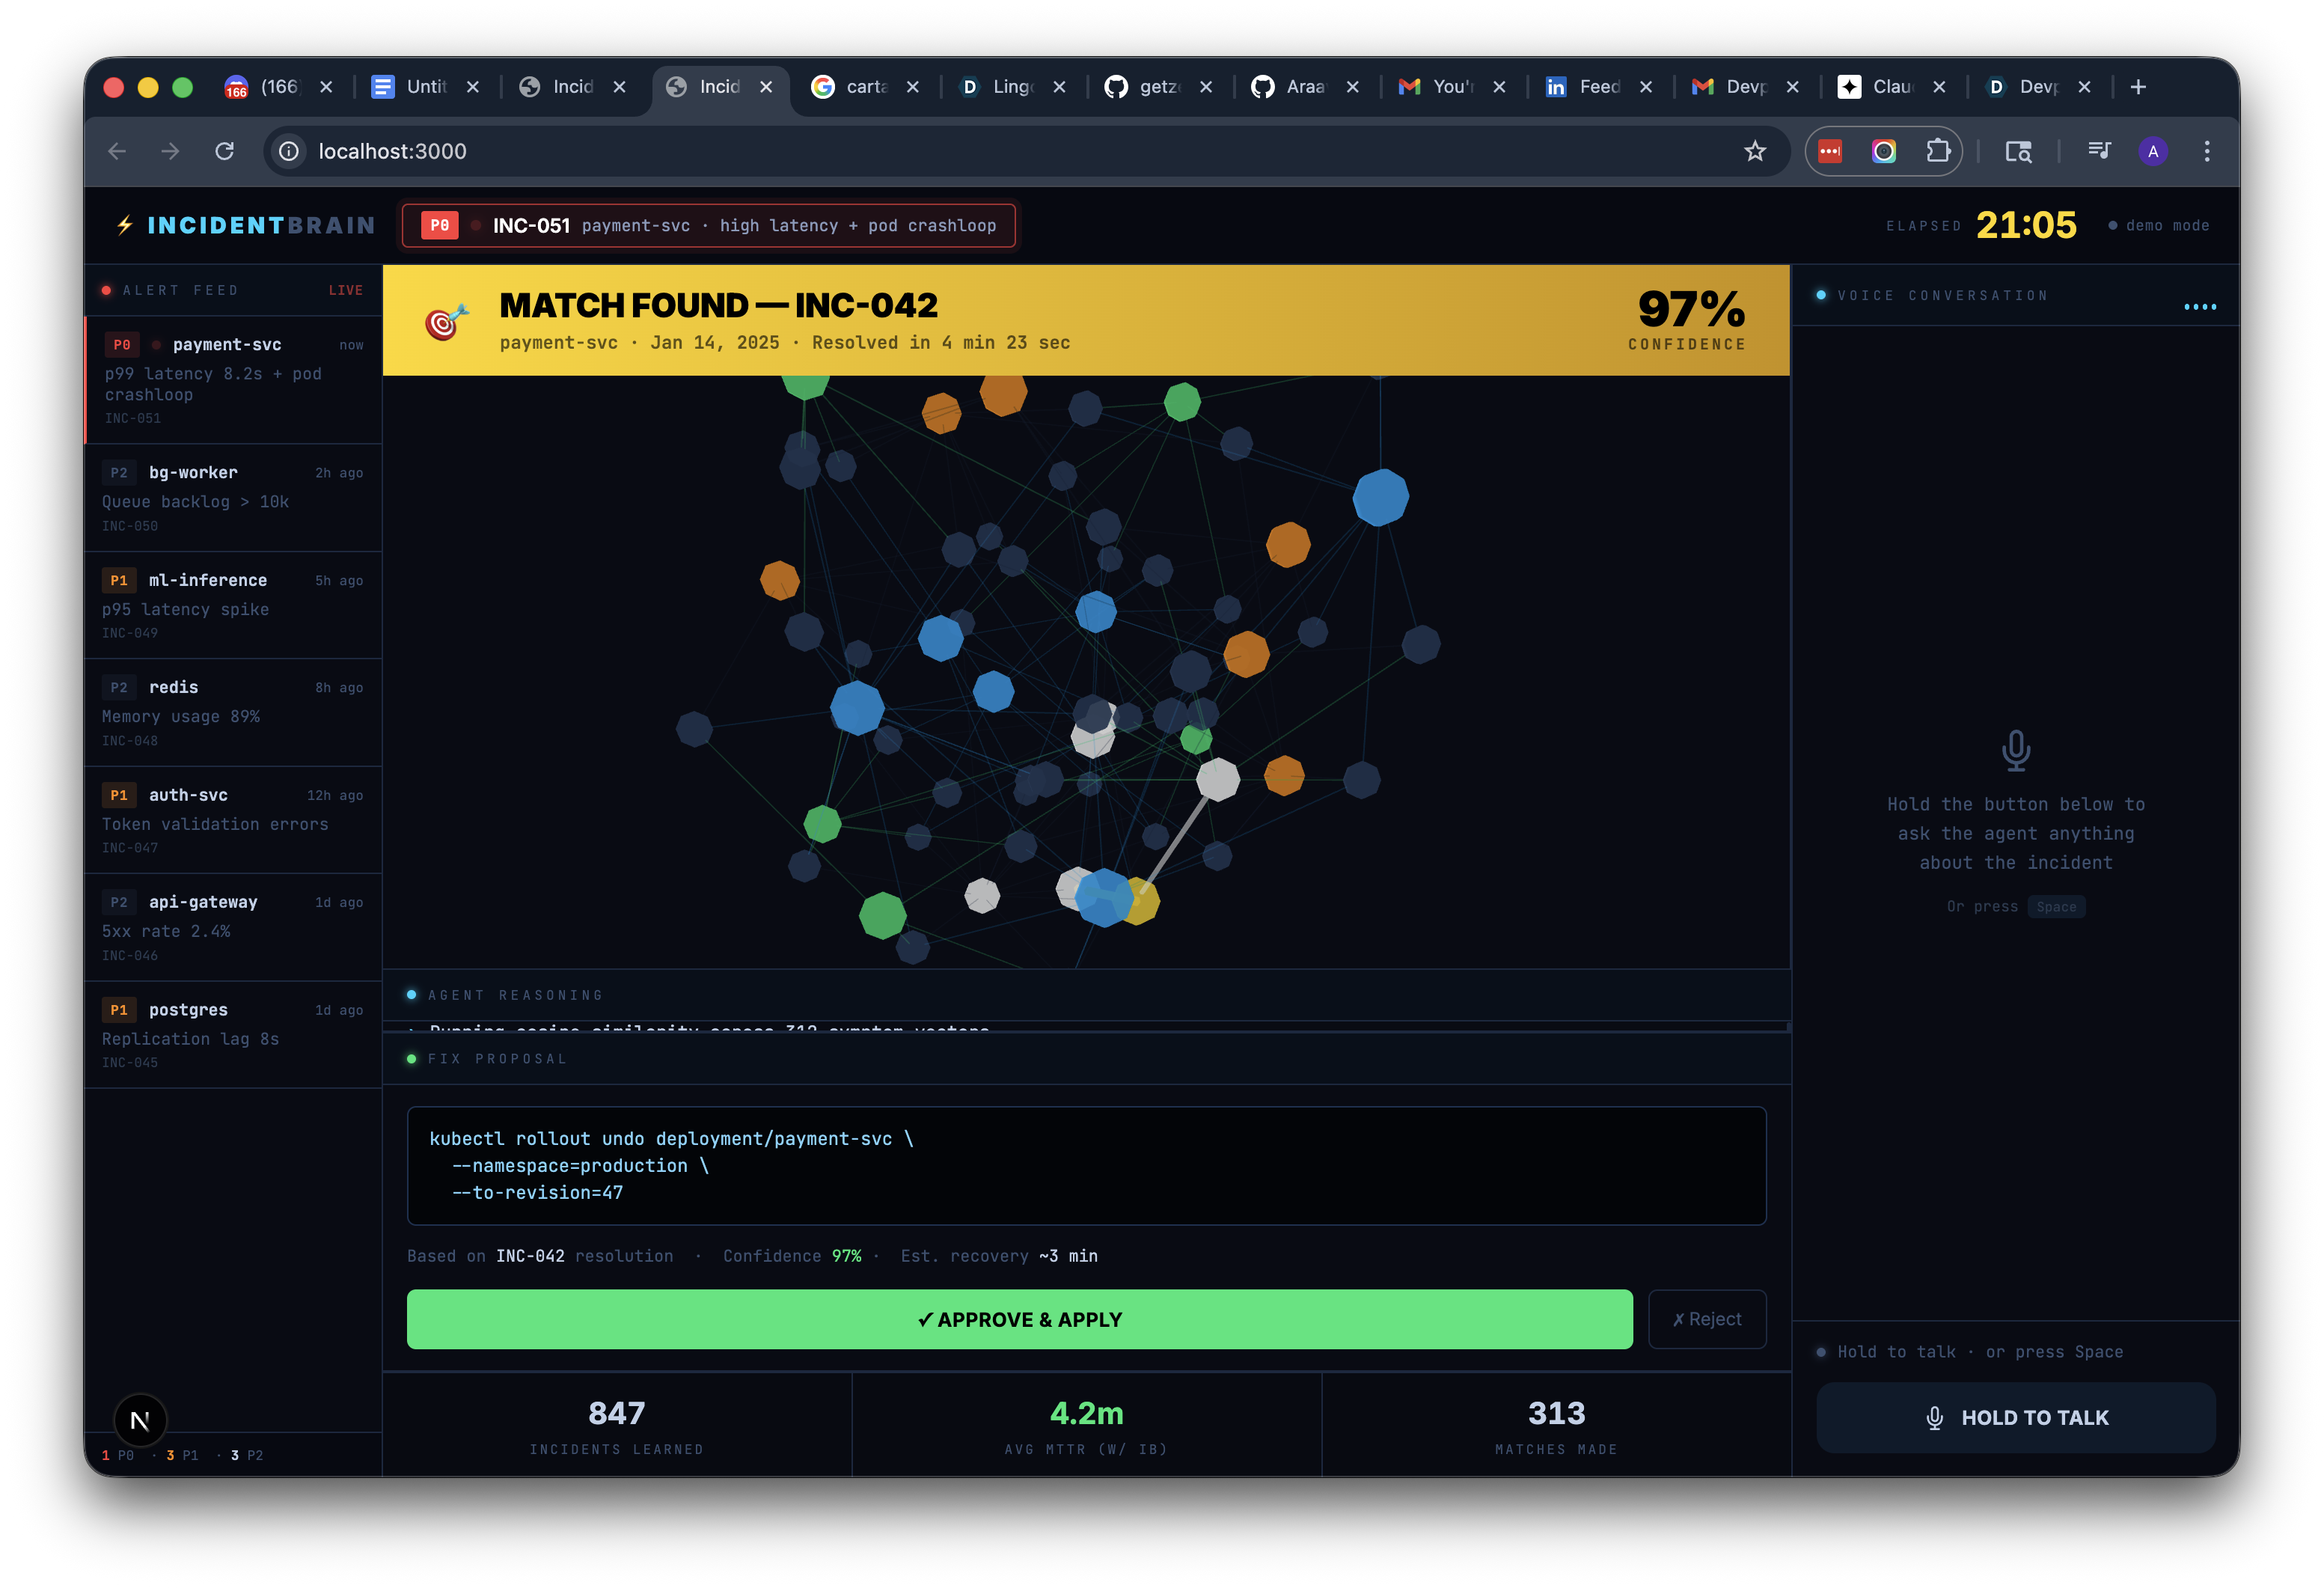
Task: Click the Next.js dev tools N badge
Action: (140, 1420)
